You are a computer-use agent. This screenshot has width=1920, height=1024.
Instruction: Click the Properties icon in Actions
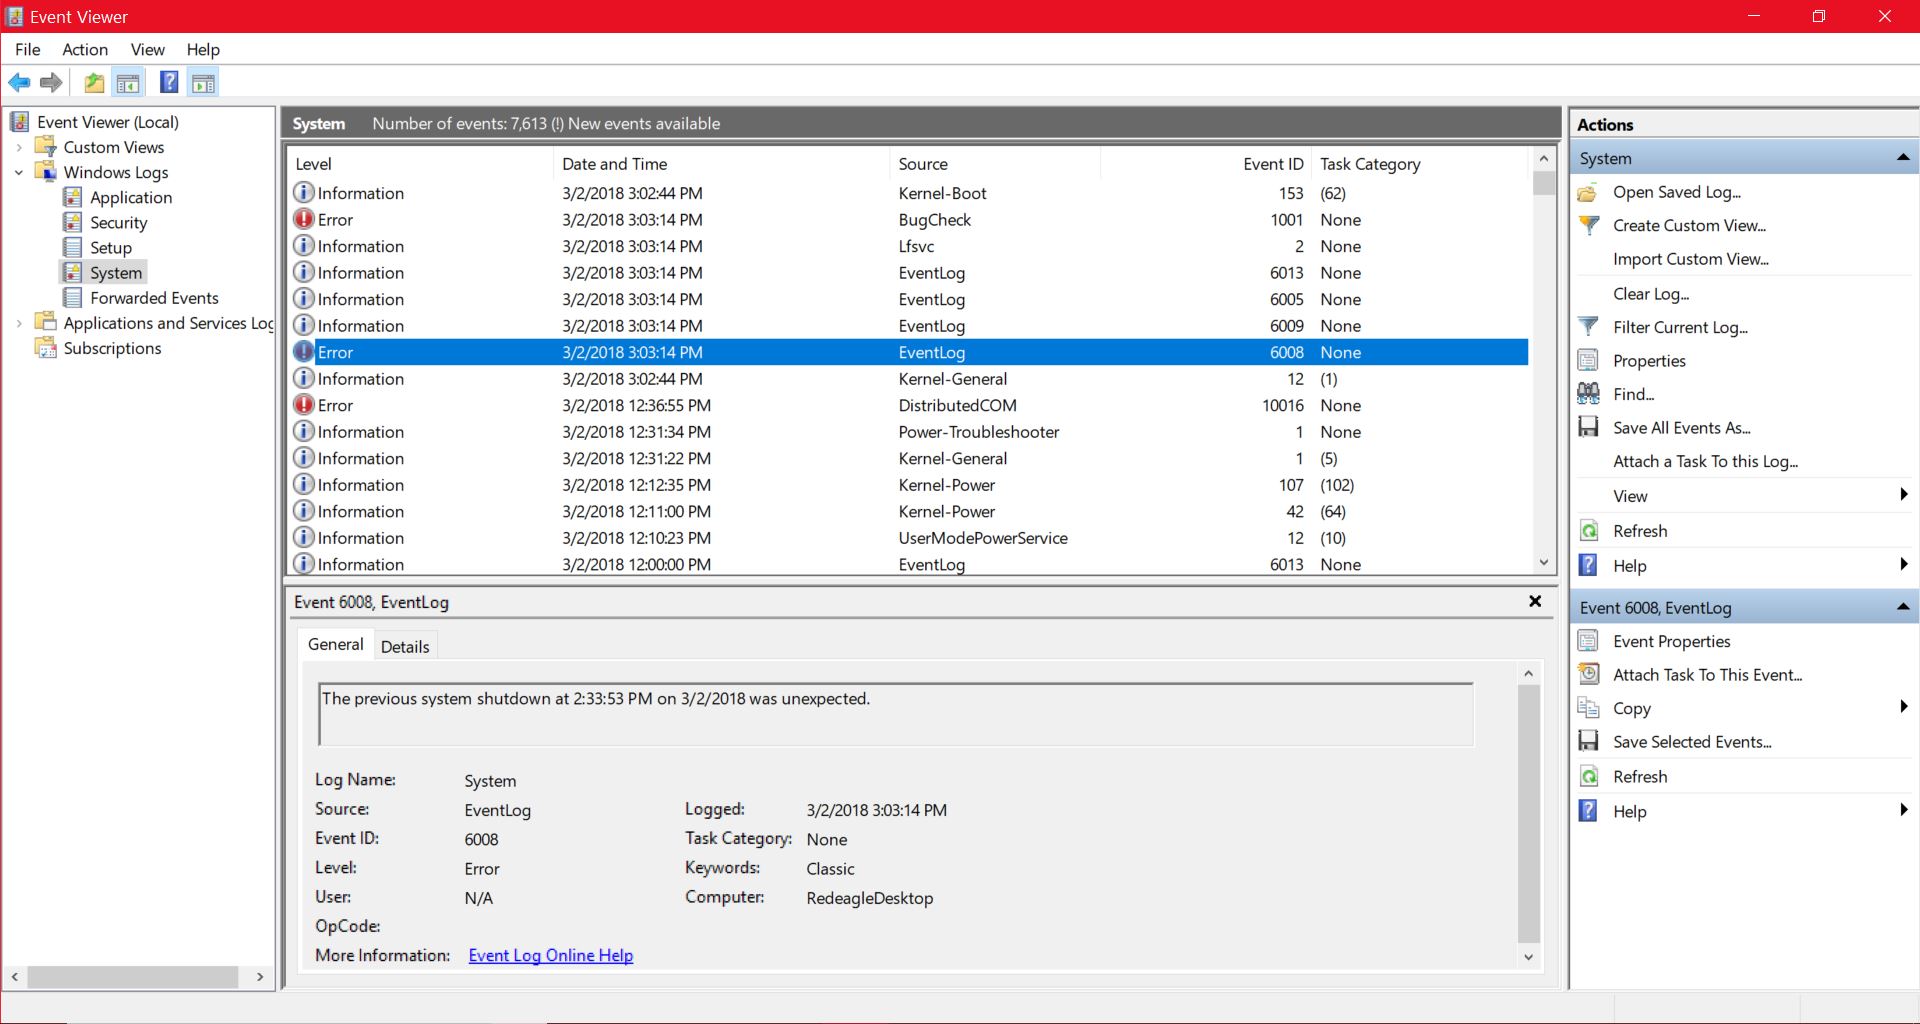(x=1588, y=360)
